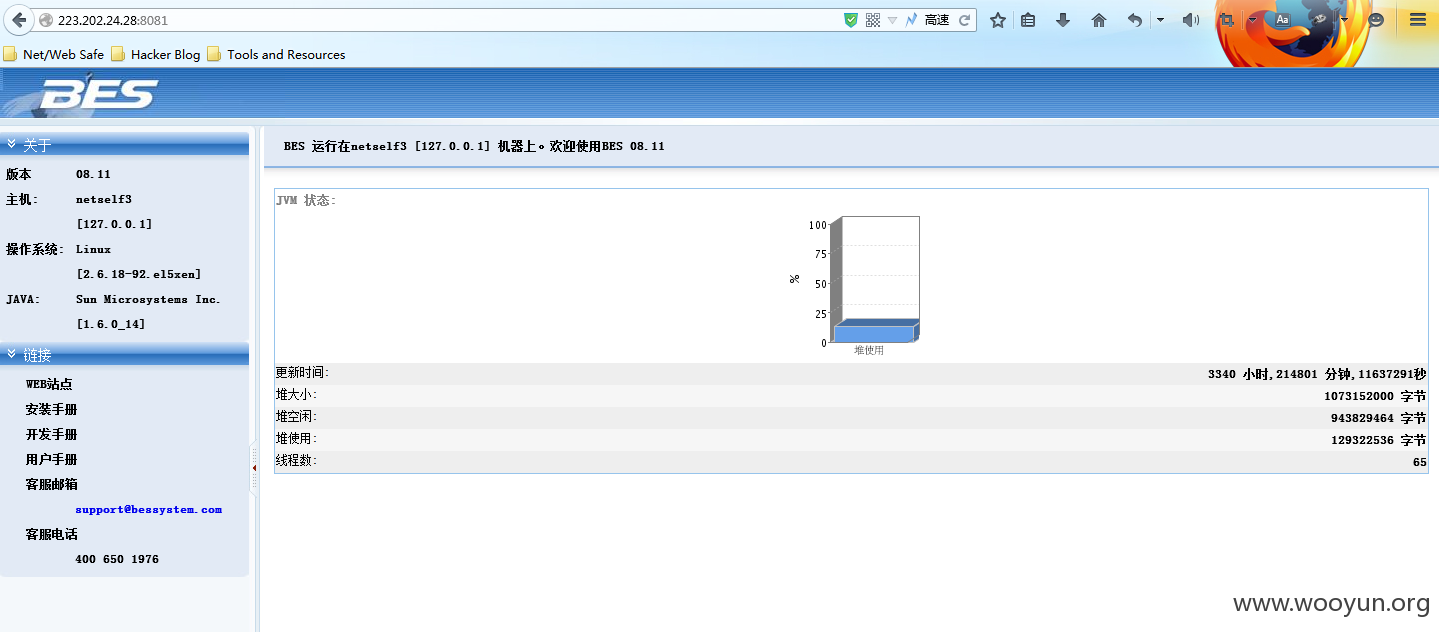Open dropdown next to undo arrow
This screenshot has height=632, width=1439.
point(1160,20)
